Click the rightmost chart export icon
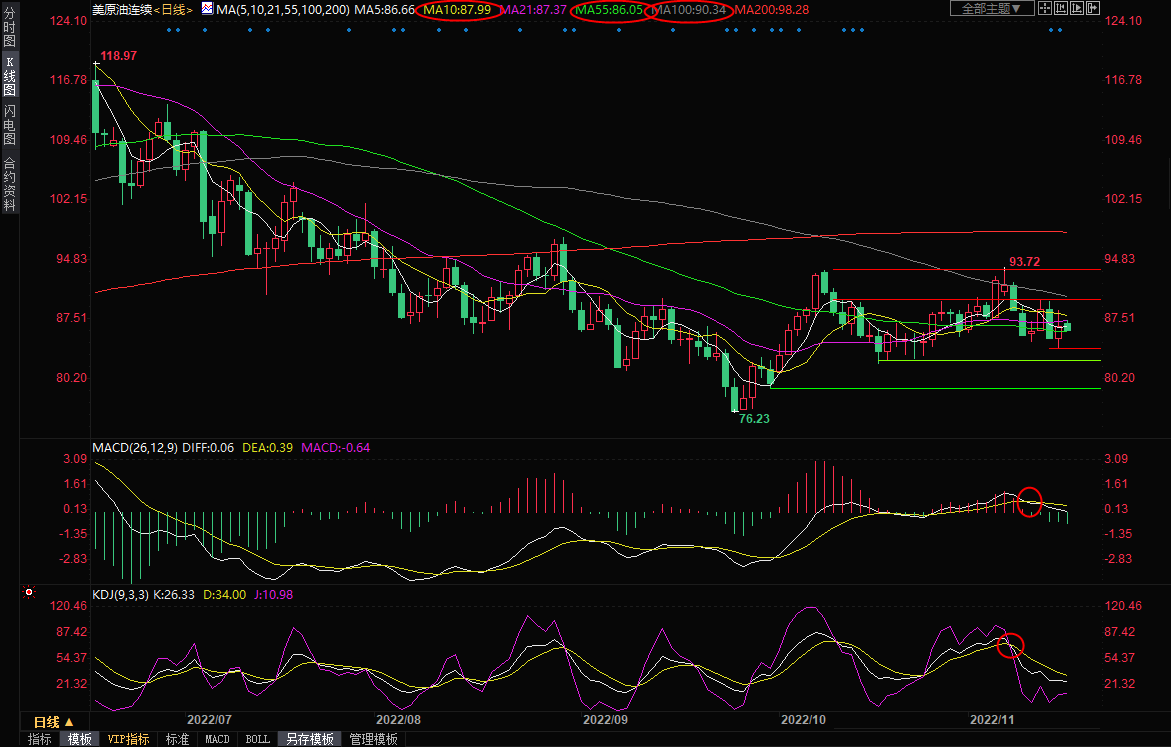Image resolution: width=1171 pixels, height=747 pixels. pyautogui.click(x=1097, y=9)
